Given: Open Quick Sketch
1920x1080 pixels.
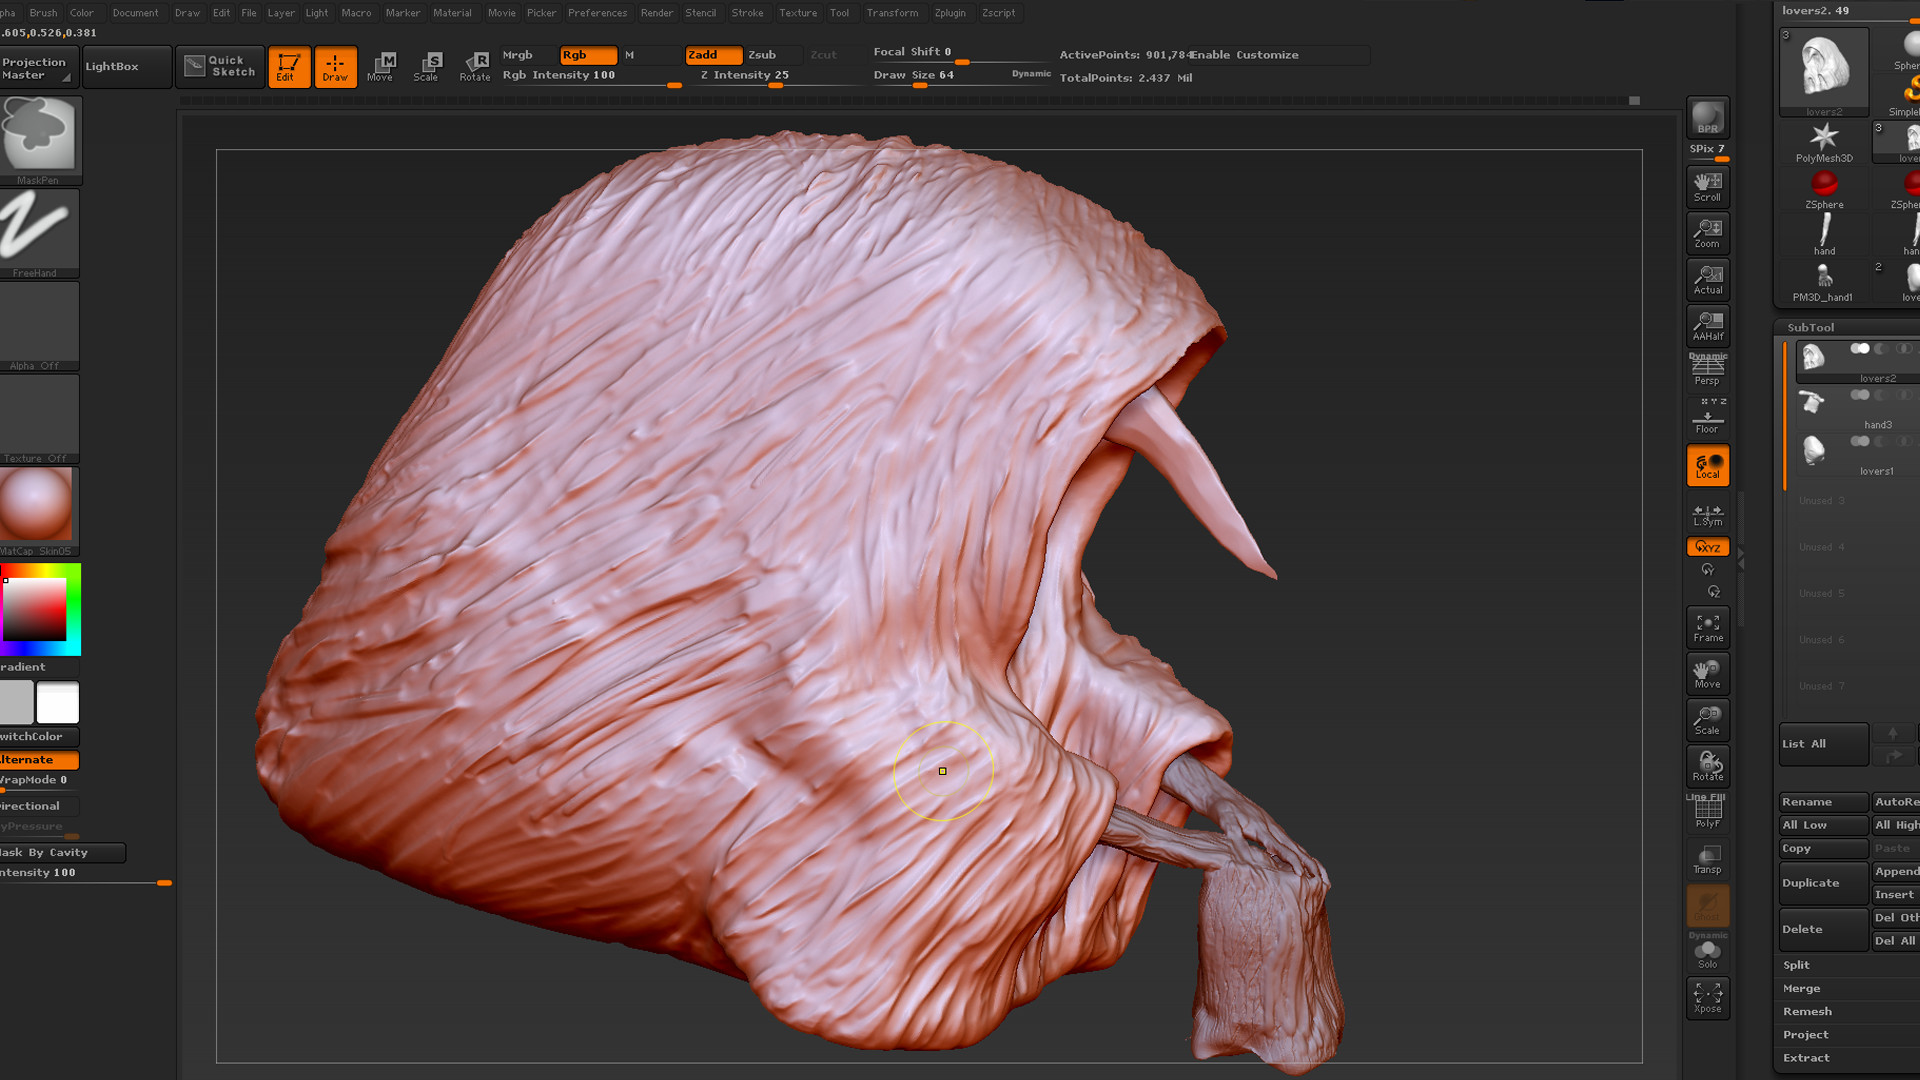Looking at the screenshot, I should (220, 67).
